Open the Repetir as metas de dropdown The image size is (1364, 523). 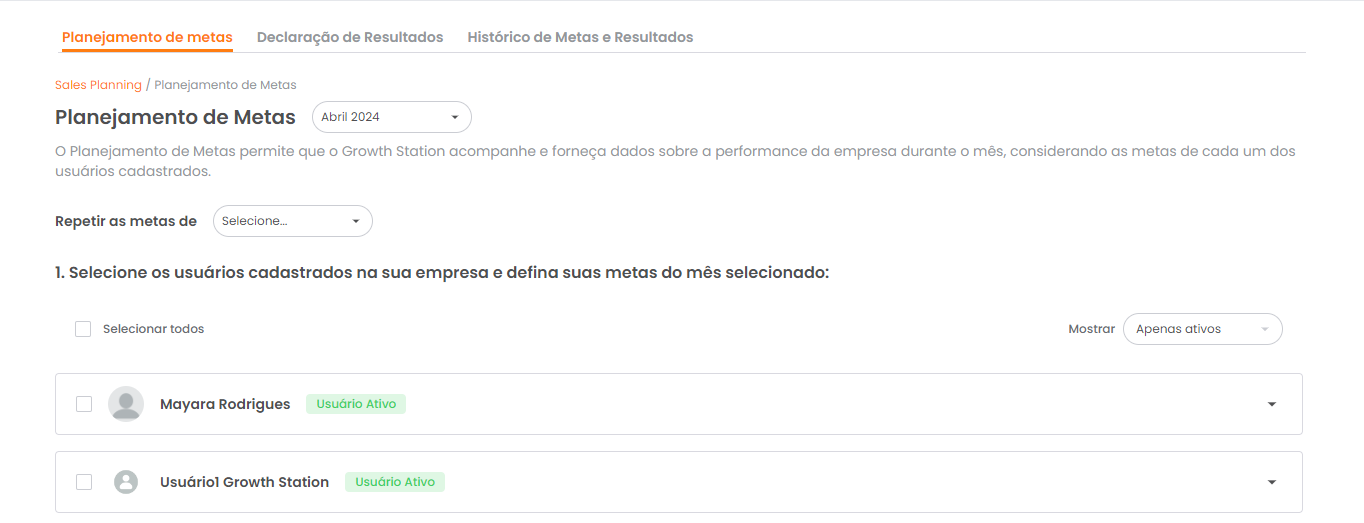(x=292, y=221)
